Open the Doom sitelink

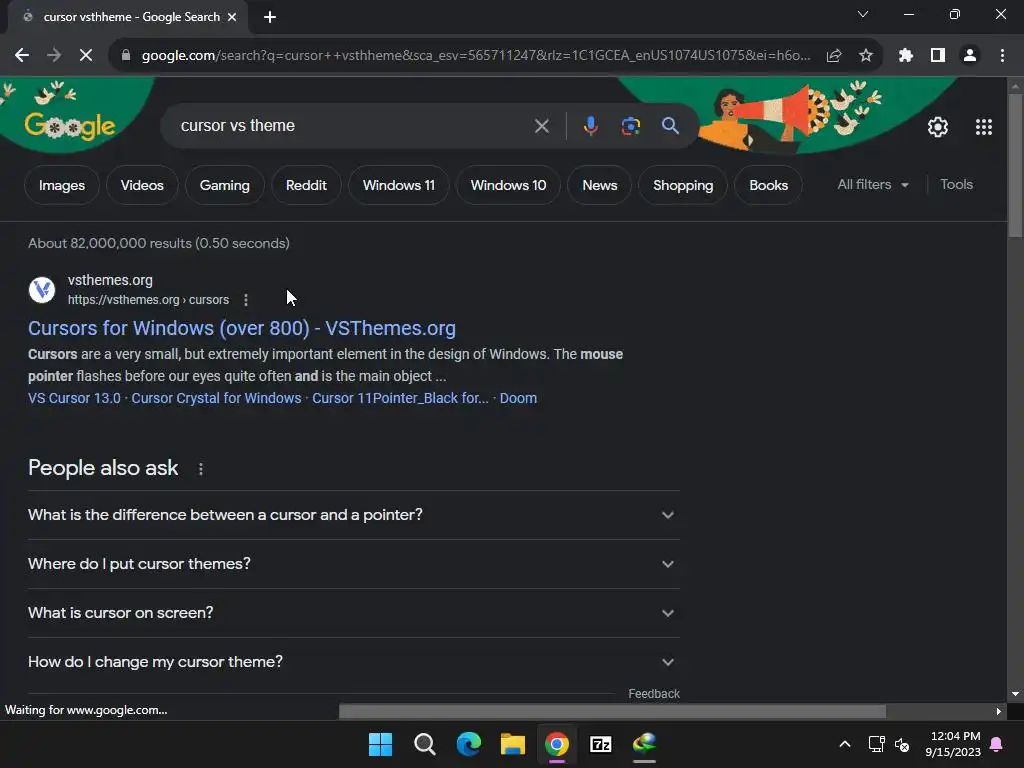tap(518, 398)
